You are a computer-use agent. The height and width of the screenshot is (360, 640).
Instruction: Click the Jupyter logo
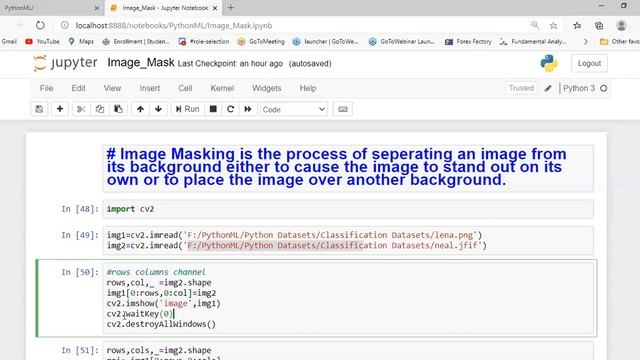click(65, 63)
